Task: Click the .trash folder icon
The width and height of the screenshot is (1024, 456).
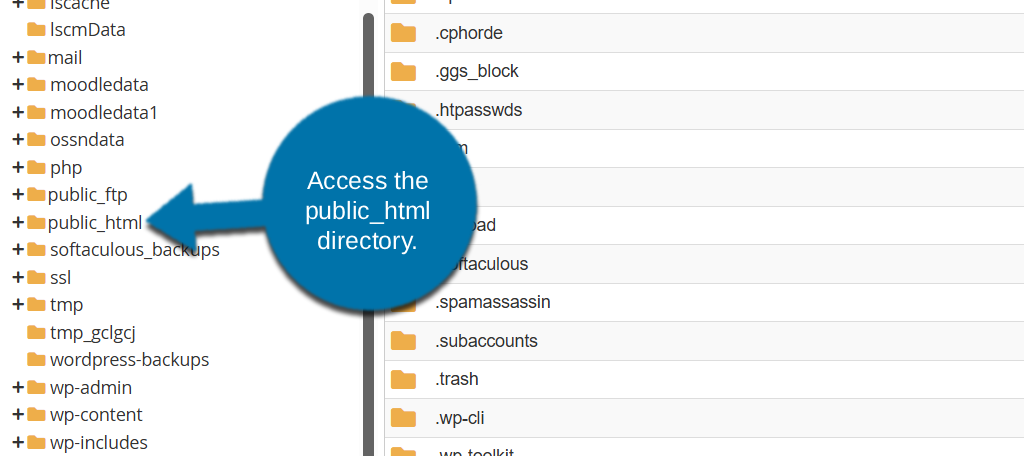Action: tap(403, 379)
